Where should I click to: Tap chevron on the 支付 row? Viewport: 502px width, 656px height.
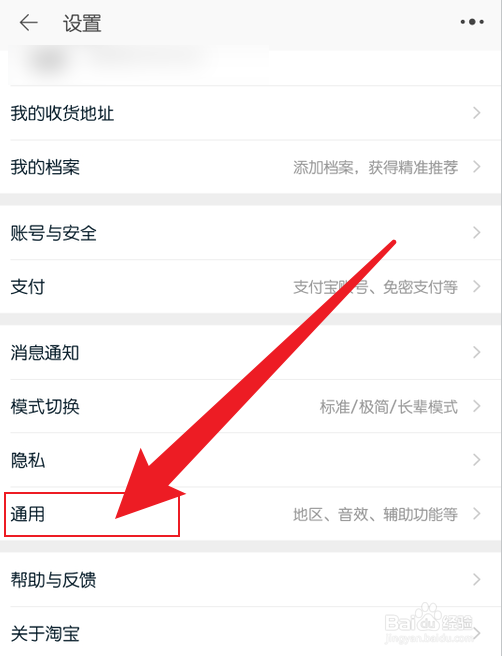[476, 287]
